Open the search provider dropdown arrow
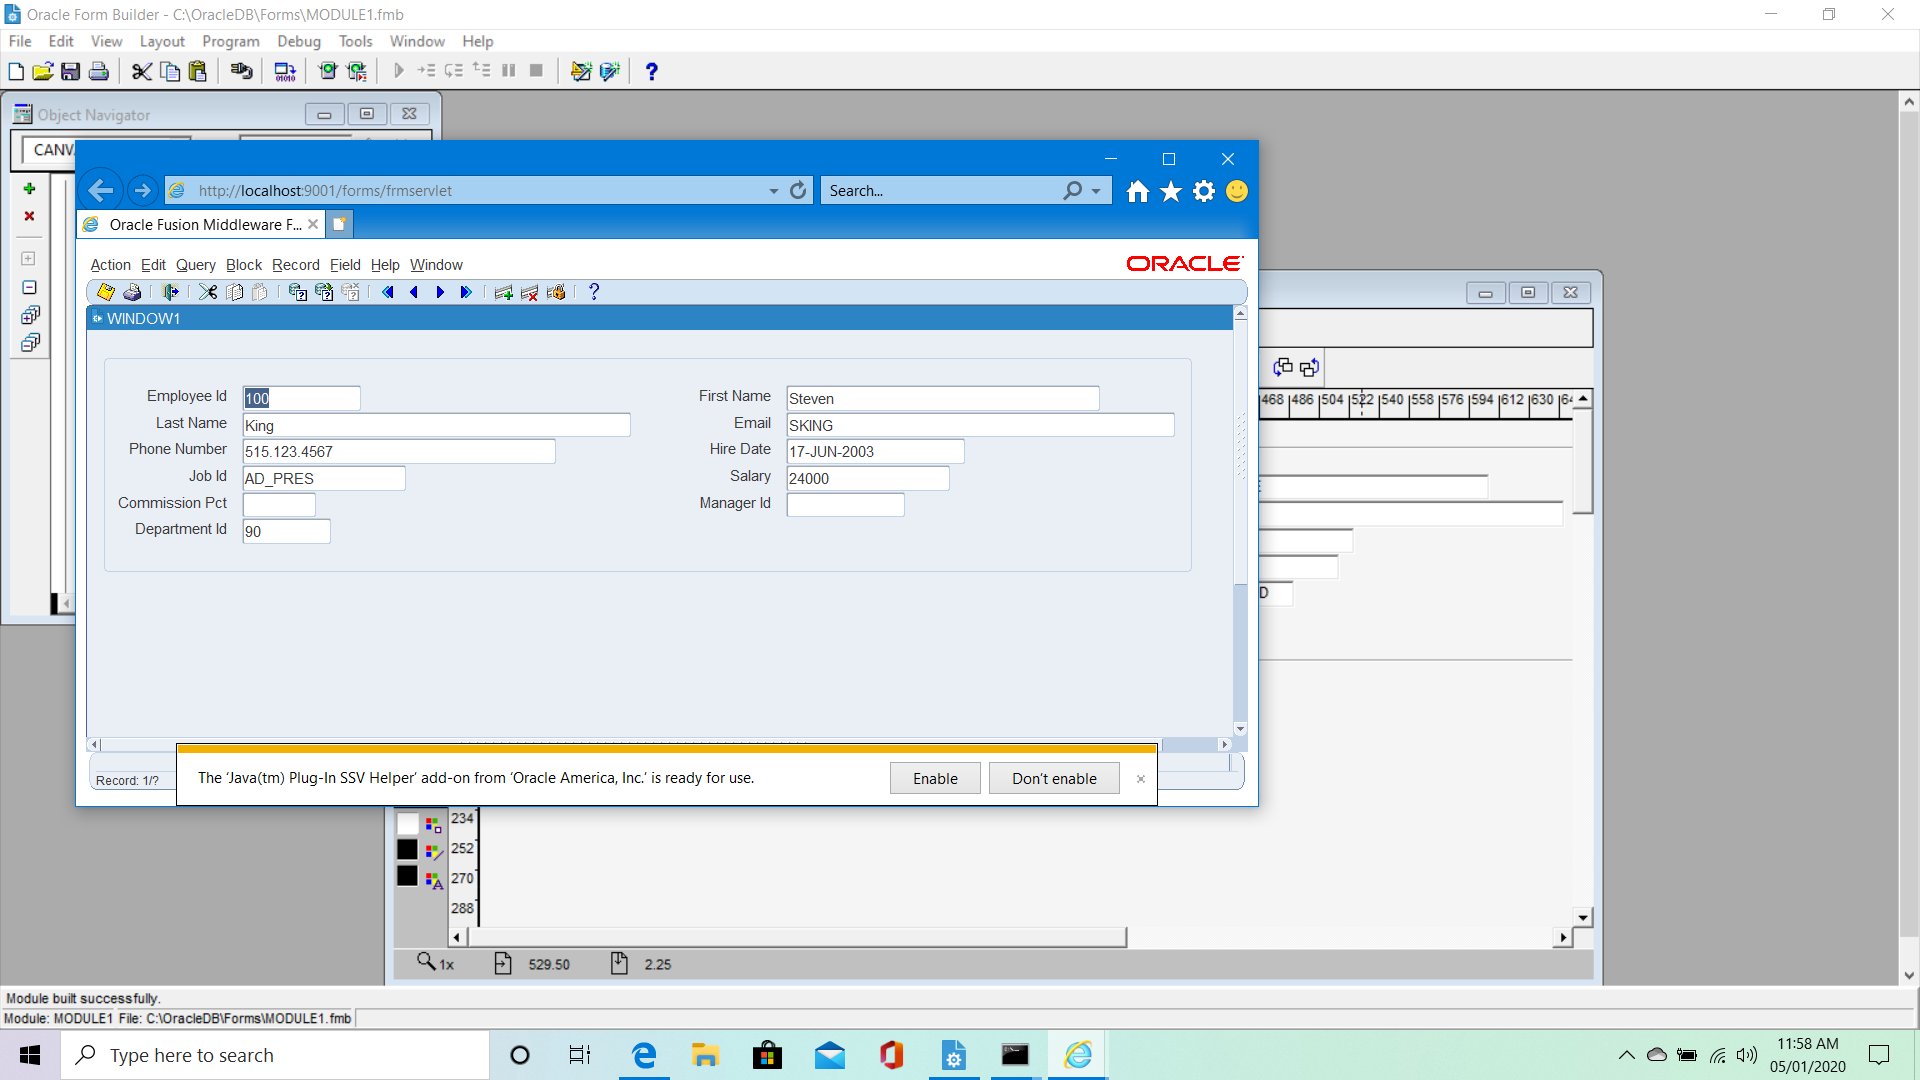The image size is (1920, 1080). click(x=1096, y=191)
